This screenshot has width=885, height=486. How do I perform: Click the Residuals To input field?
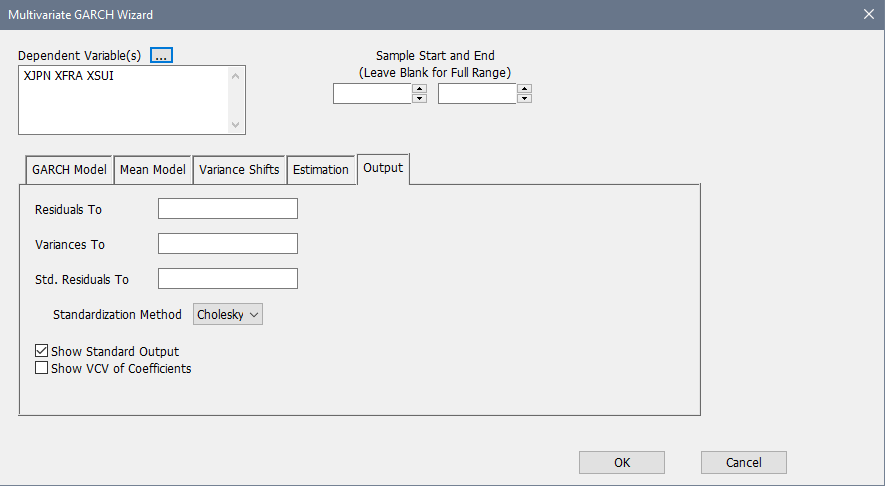(x=228, y=209)
